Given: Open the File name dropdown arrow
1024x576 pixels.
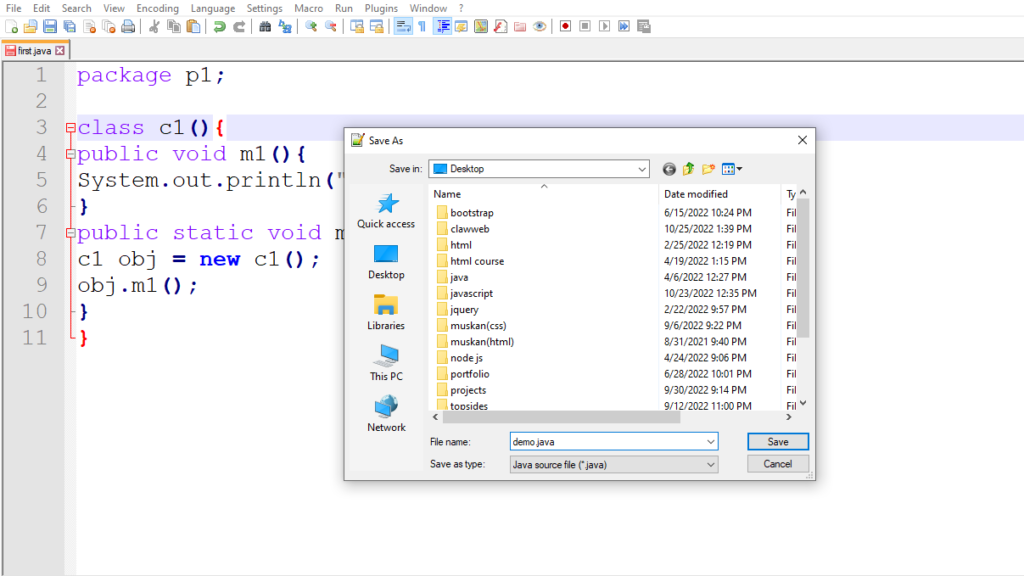Looking at the screenshot, I should coord(711,442).
